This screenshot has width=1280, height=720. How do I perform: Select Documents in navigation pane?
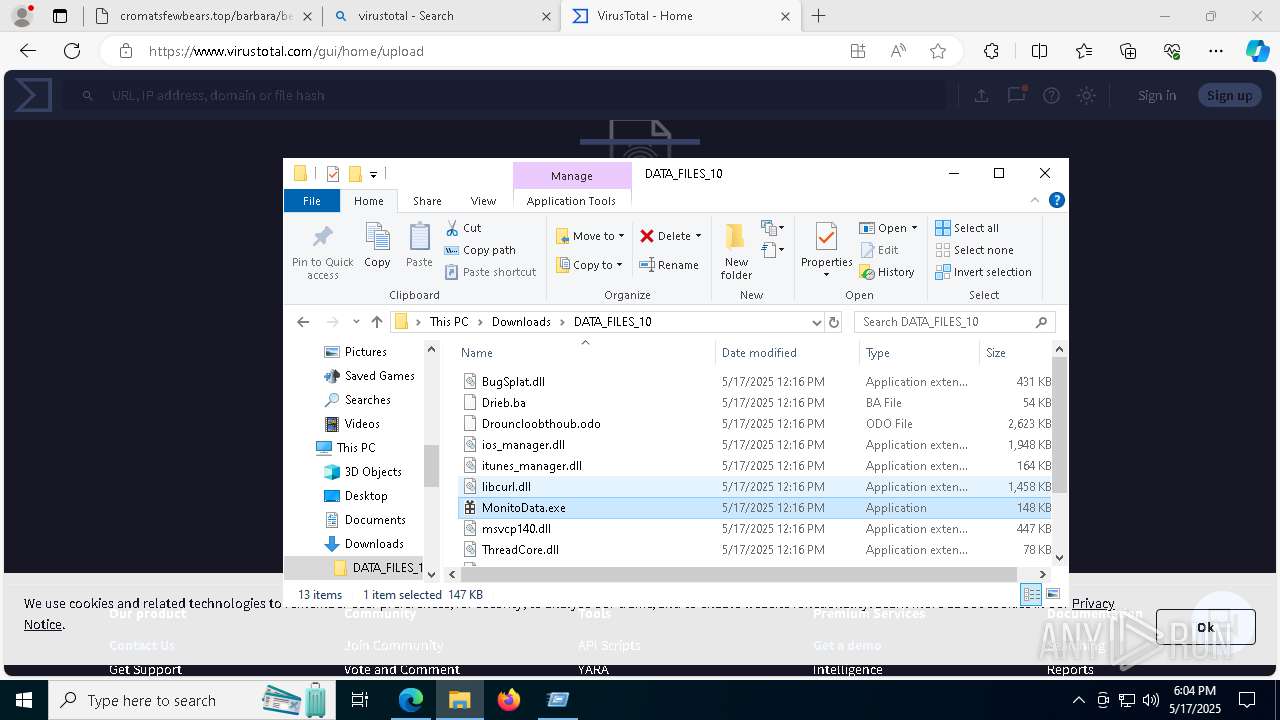[x=364, y=520]
